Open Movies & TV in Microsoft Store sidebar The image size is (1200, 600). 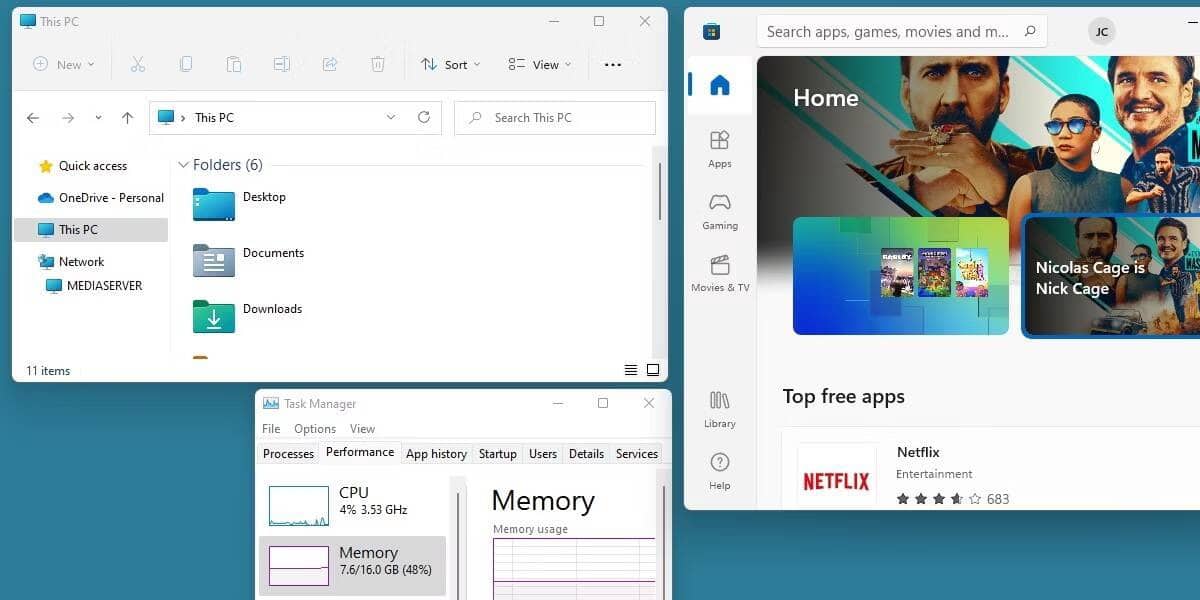point(720,273)
